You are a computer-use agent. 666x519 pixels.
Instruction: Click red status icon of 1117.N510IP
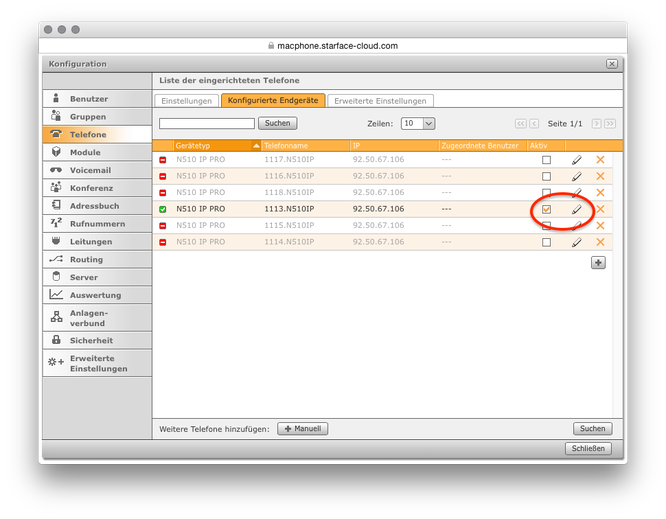click(163, 160)
